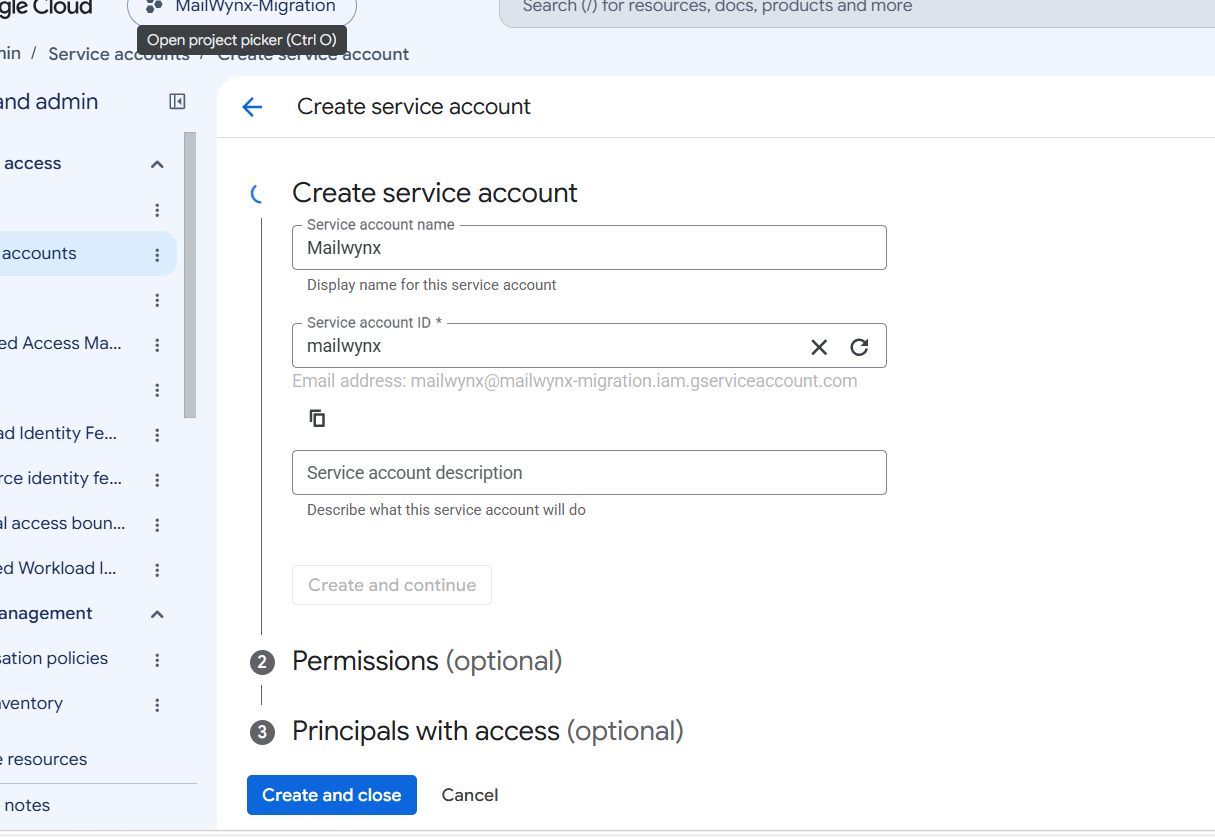Collapse the access section chevron in sidebar

coord(157,164)
